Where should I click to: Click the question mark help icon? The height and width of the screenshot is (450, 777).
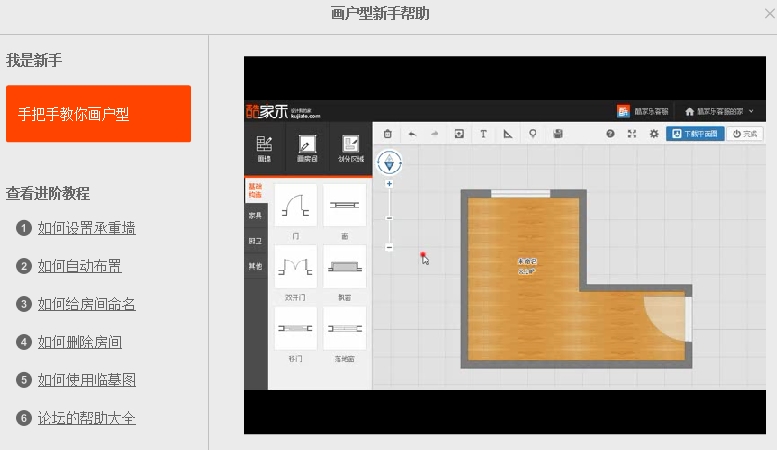click(x=610, y=134)
